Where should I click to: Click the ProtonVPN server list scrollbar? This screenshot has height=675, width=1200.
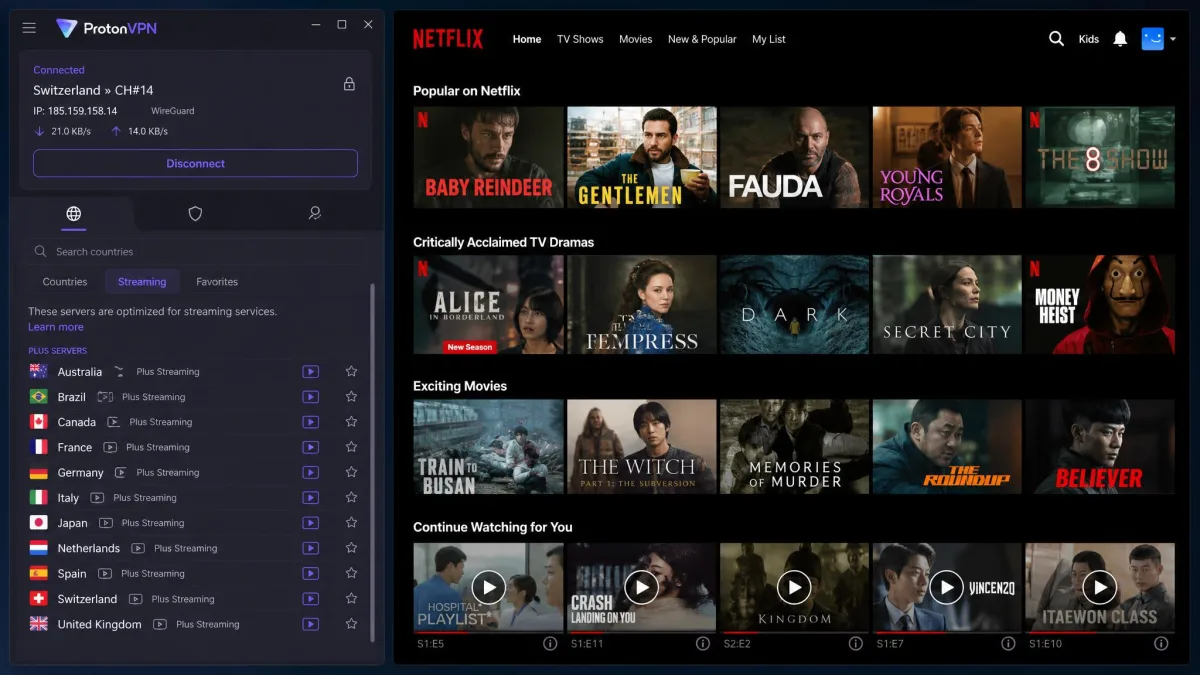(x=372, y=460)
